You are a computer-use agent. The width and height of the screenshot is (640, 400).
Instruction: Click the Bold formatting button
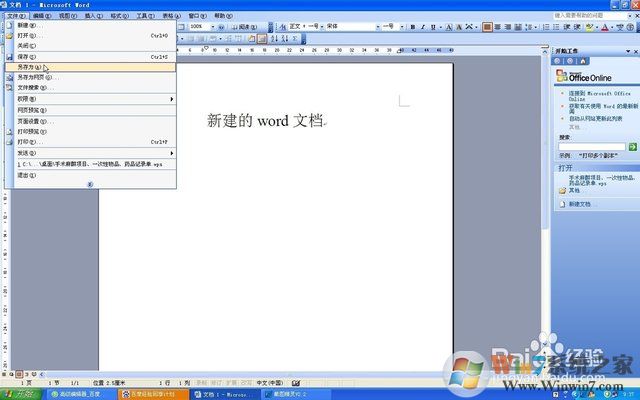point(413,27)
